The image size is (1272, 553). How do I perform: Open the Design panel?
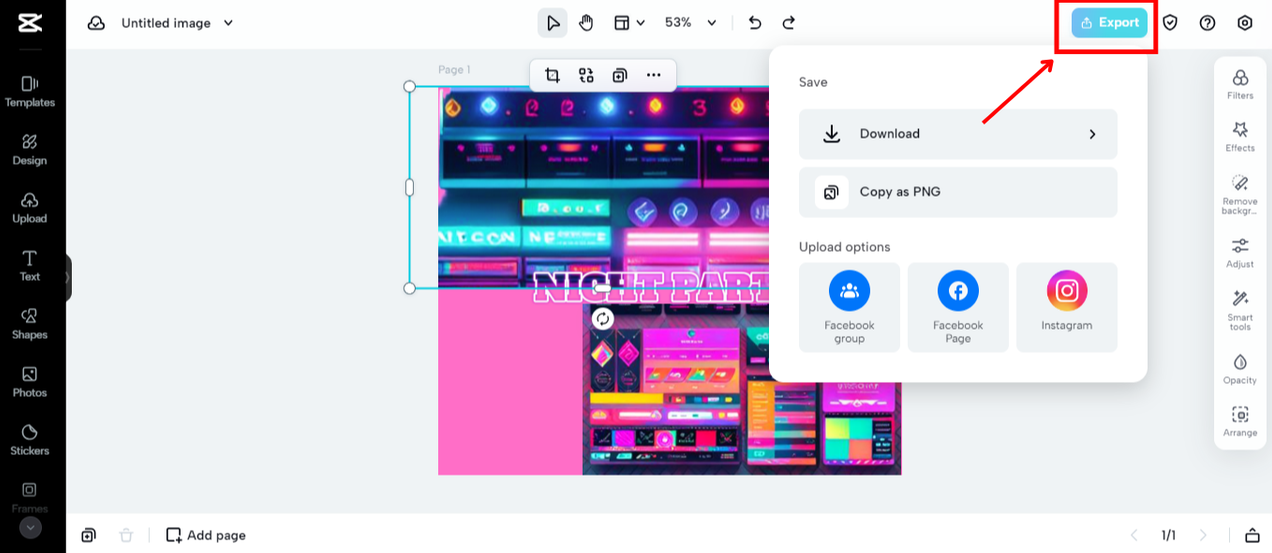(x=30, y=150)
